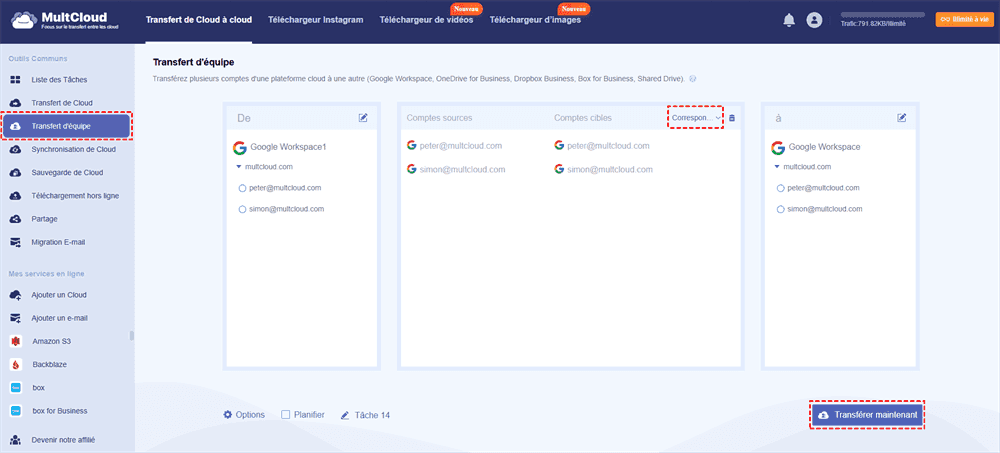Edit the De source panel
Image resolution: width=1000 pixels, height=453 pixels.
(x=363, y=117)
